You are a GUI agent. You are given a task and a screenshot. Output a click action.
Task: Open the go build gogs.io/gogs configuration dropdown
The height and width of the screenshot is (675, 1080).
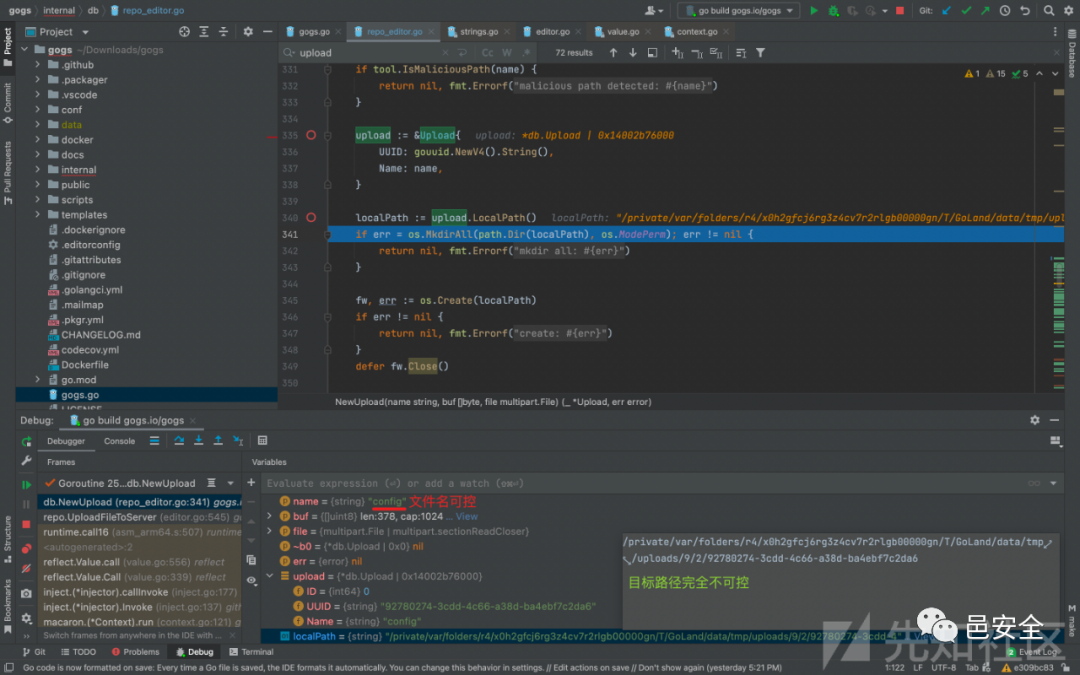[738, 11]
